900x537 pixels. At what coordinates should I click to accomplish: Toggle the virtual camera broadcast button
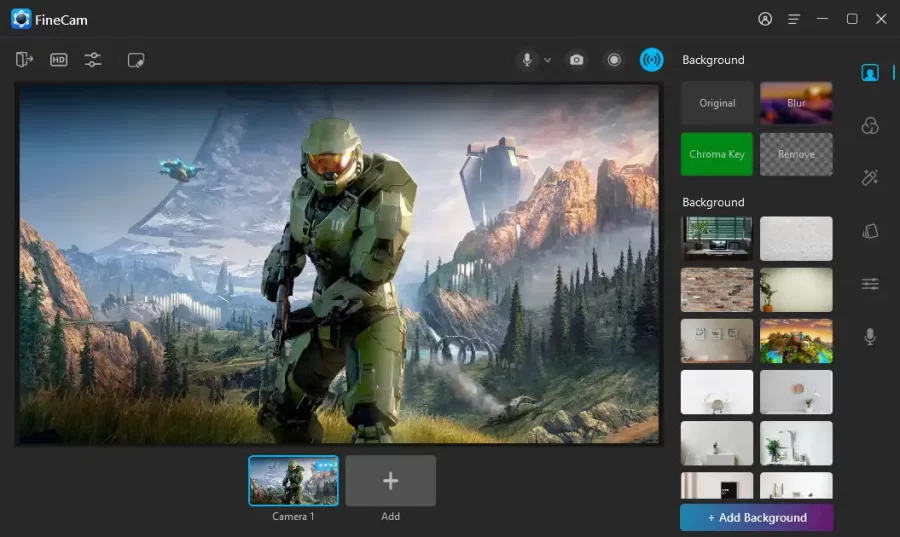651,60
